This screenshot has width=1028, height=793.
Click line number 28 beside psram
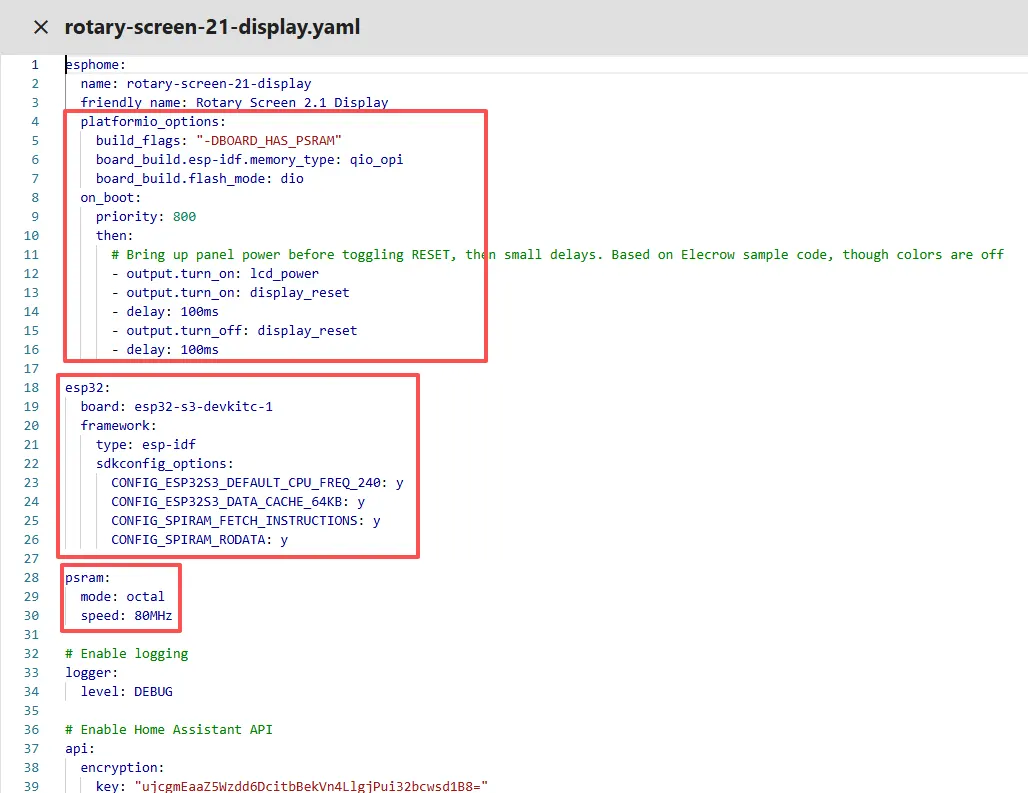[x=35, y=577]
